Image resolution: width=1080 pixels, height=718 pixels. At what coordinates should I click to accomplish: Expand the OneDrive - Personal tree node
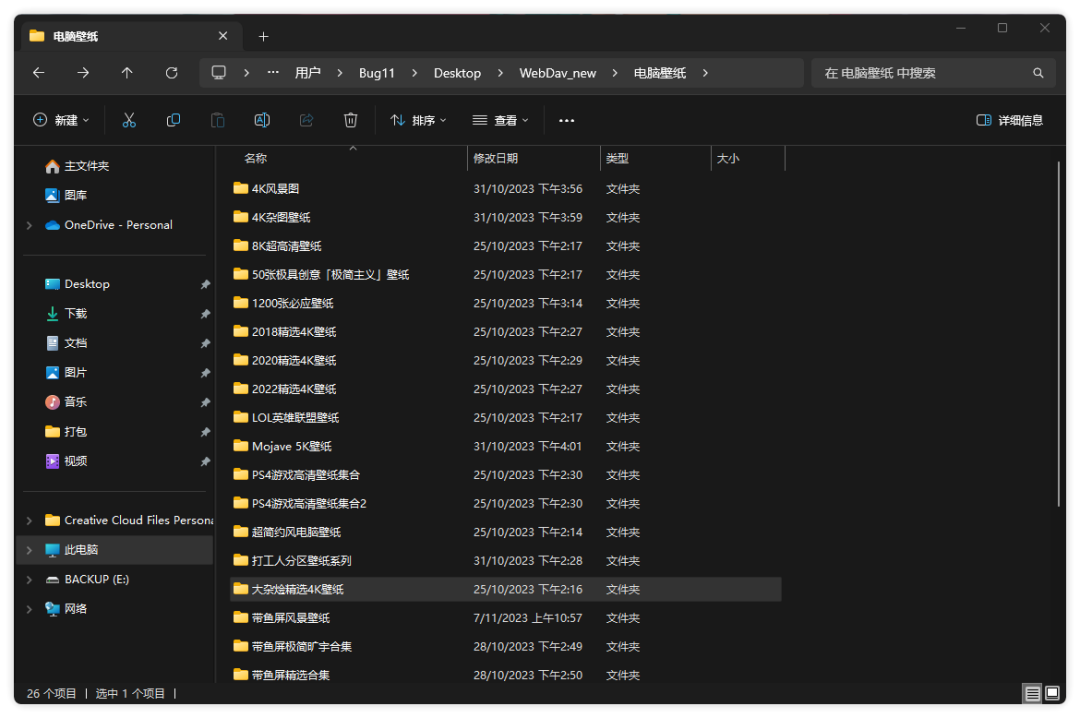click(29, 226)
